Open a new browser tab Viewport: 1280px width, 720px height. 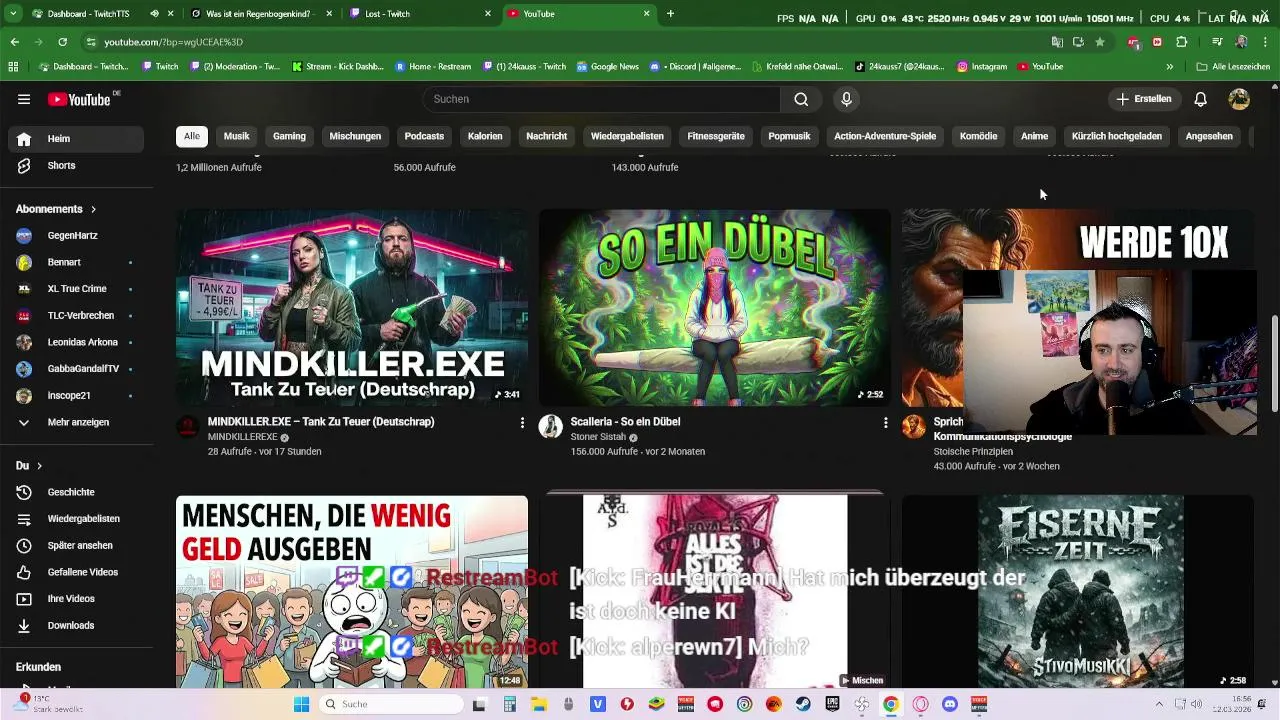[x=670, y=14]
